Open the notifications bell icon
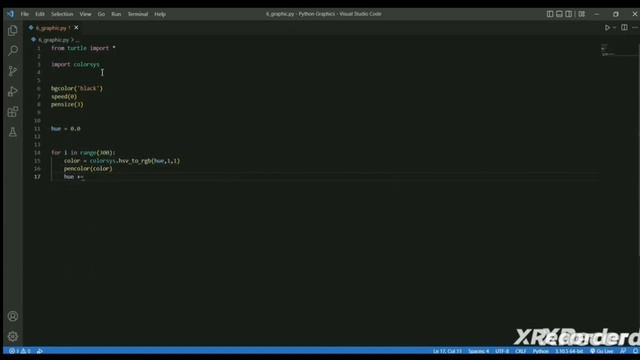 click(x=635, y=351)
